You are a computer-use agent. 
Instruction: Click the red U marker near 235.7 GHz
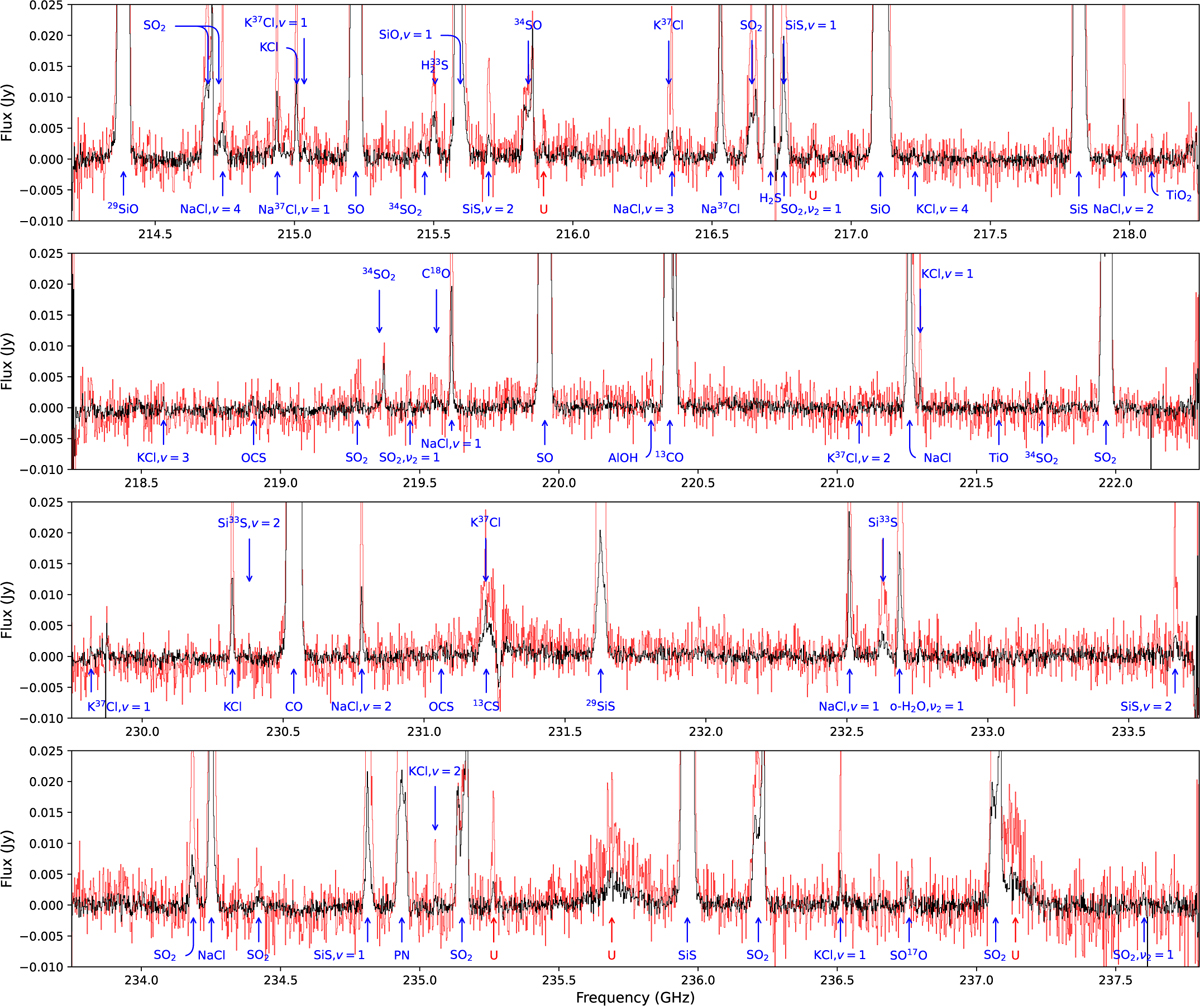612,955
